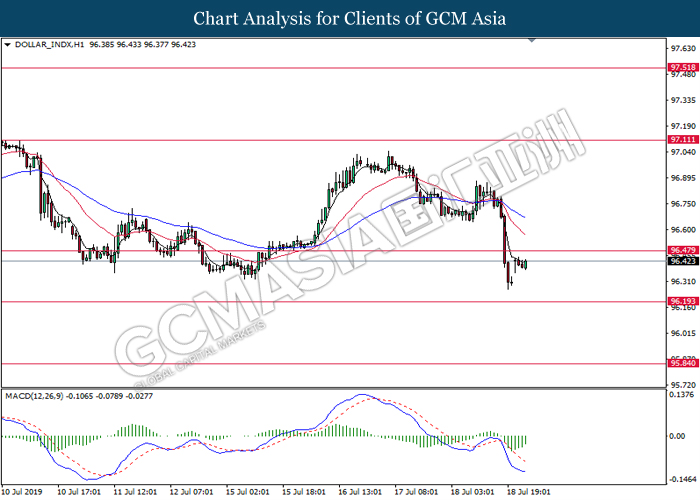Viewport: 700px width, 500px height.
Task: Click the current price tag 96.423
Action: (x=683, y=261)
